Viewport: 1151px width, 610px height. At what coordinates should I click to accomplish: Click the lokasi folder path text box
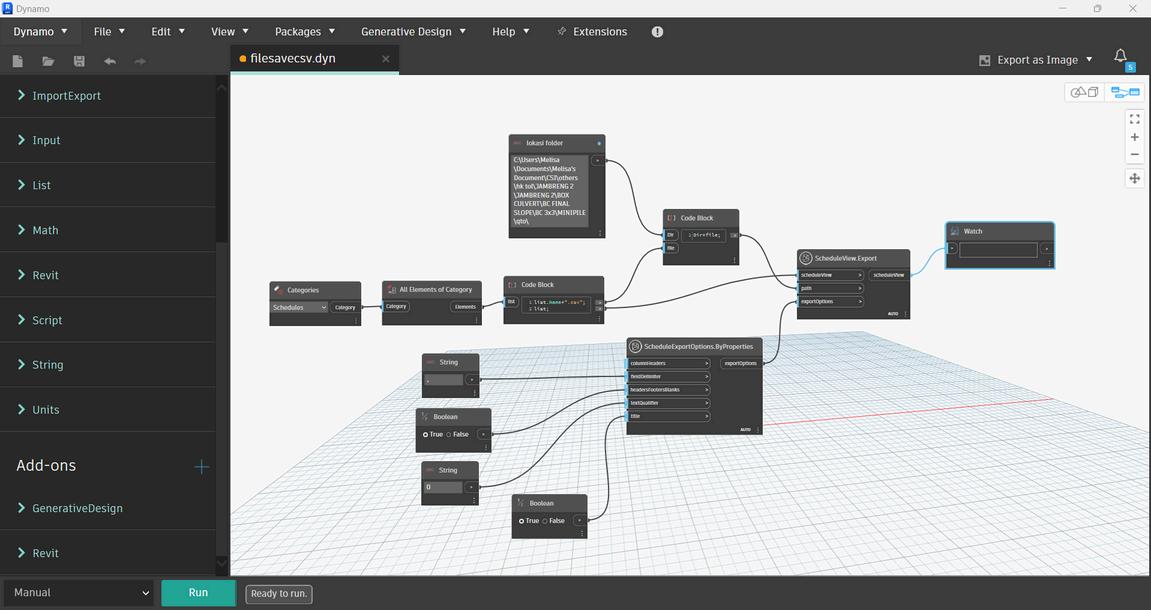[x=550, y=190]
